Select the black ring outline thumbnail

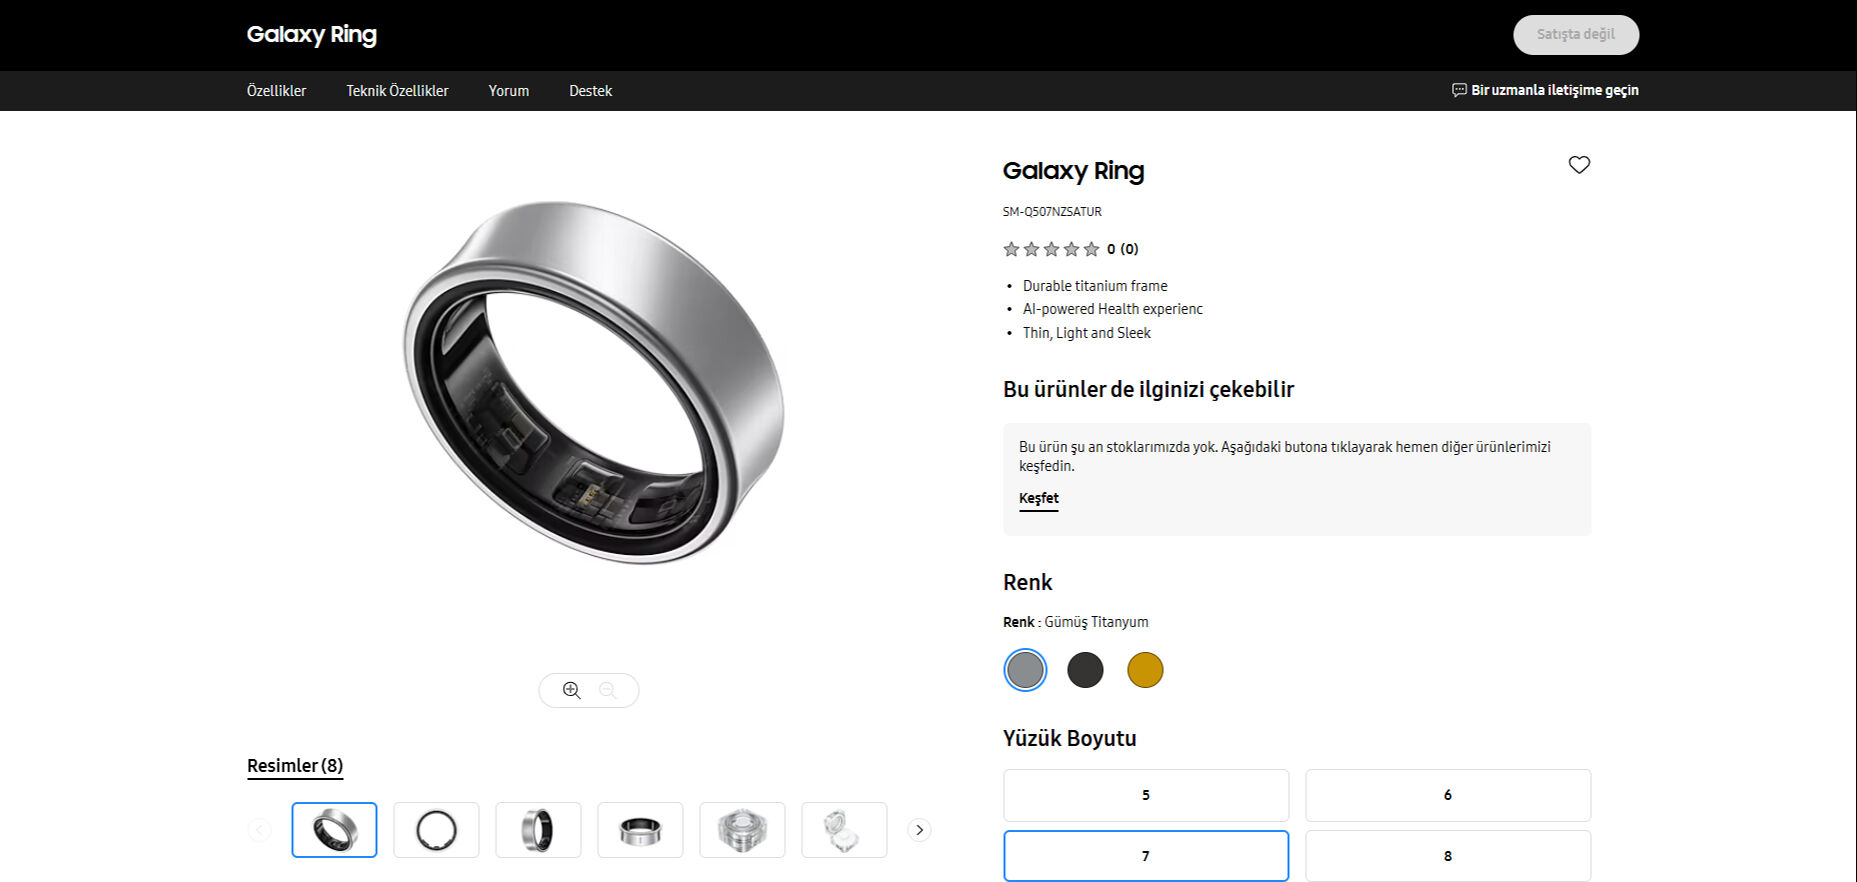(x=436, y=829)
